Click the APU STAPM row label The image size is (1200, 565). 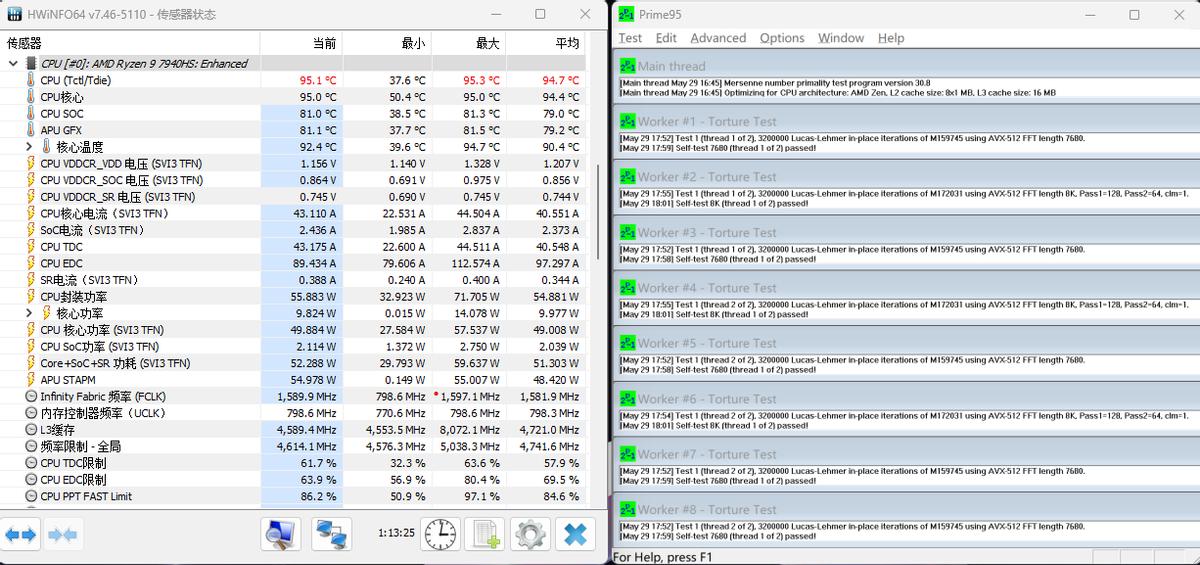(x=68, y=380)
